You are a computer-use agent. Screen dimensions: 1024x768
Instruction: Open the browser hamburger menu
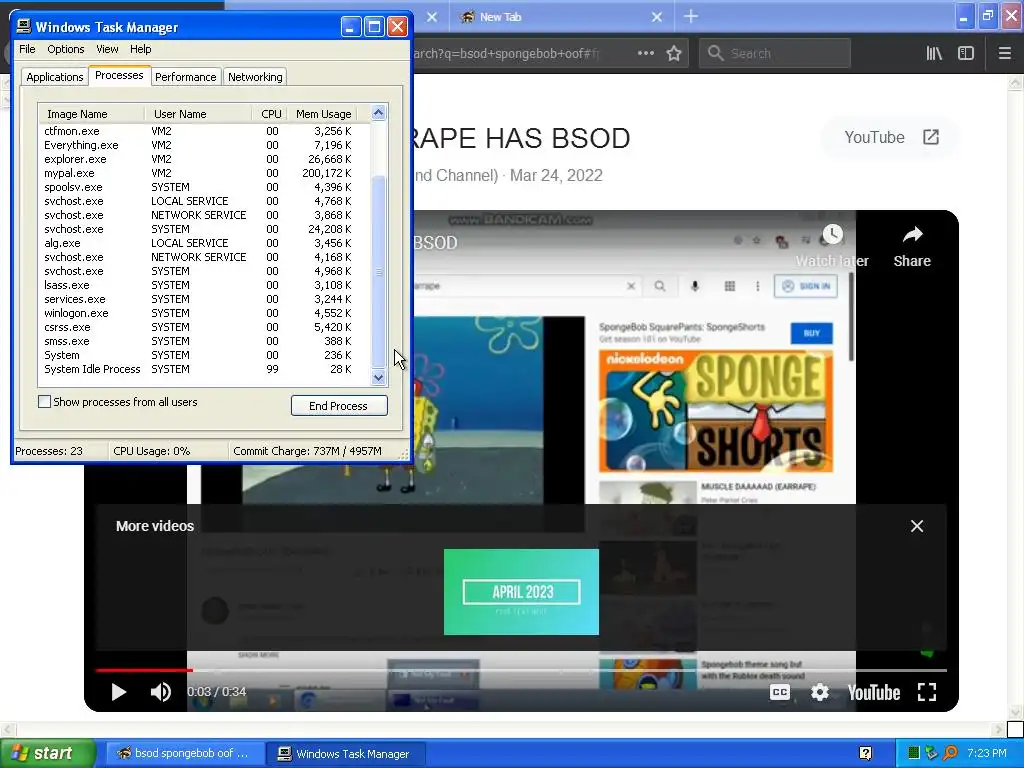click(x=1004, y=54)
